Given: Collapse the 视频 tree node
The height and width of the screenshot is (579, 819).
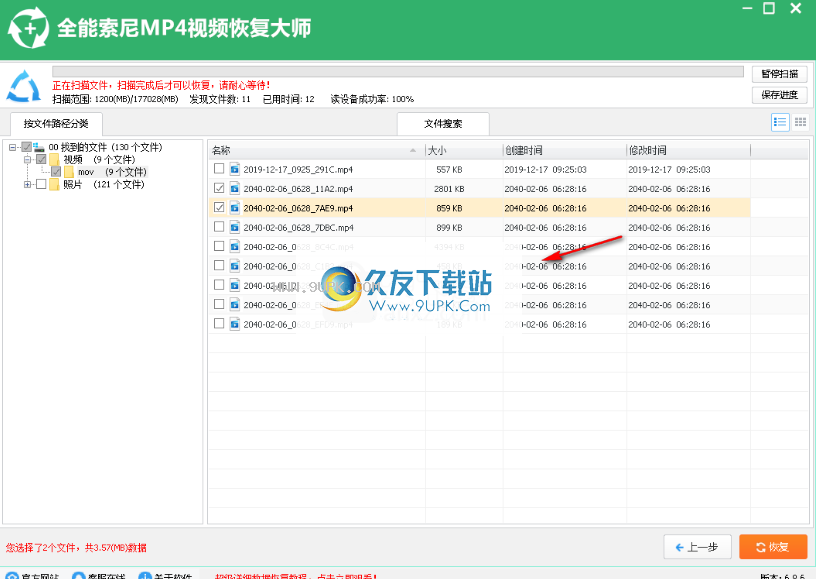Looking at the screenshot, I should pyautogui.click(x=27, y=159).
